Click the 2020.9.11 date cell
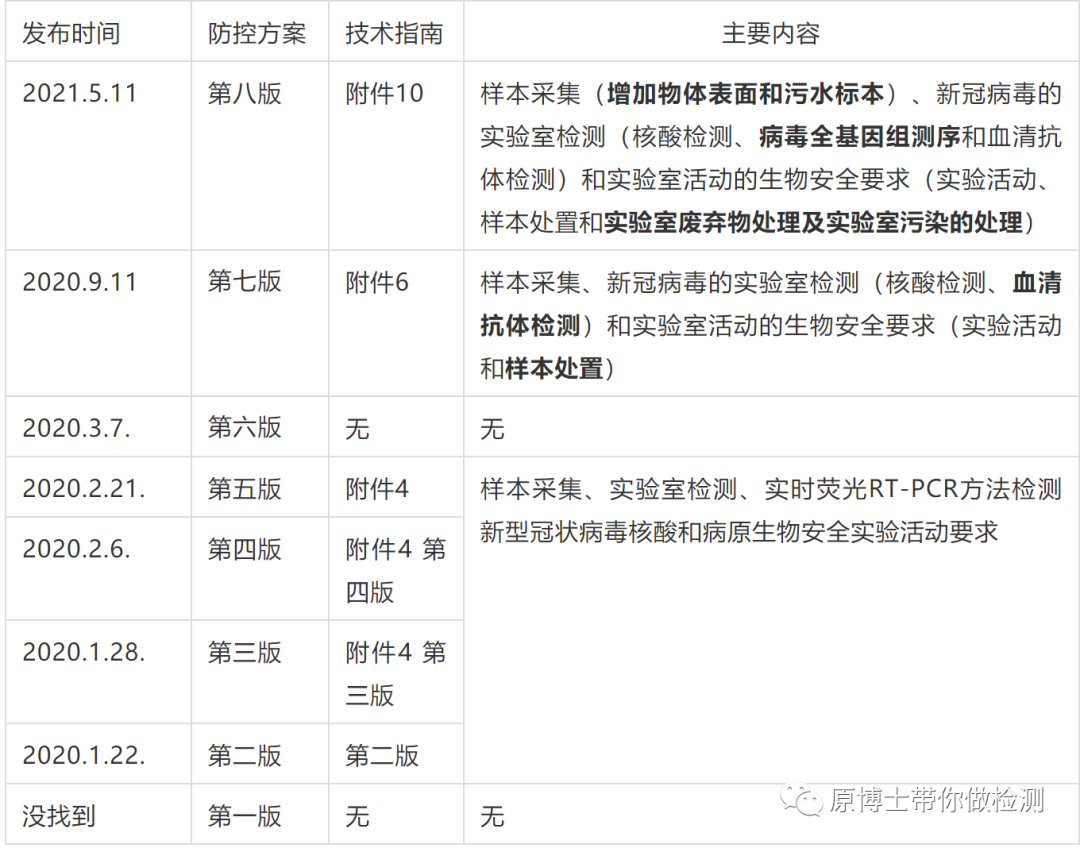Image resolution: width=1080 pixels, height=848 pixels. click(80, 282)
